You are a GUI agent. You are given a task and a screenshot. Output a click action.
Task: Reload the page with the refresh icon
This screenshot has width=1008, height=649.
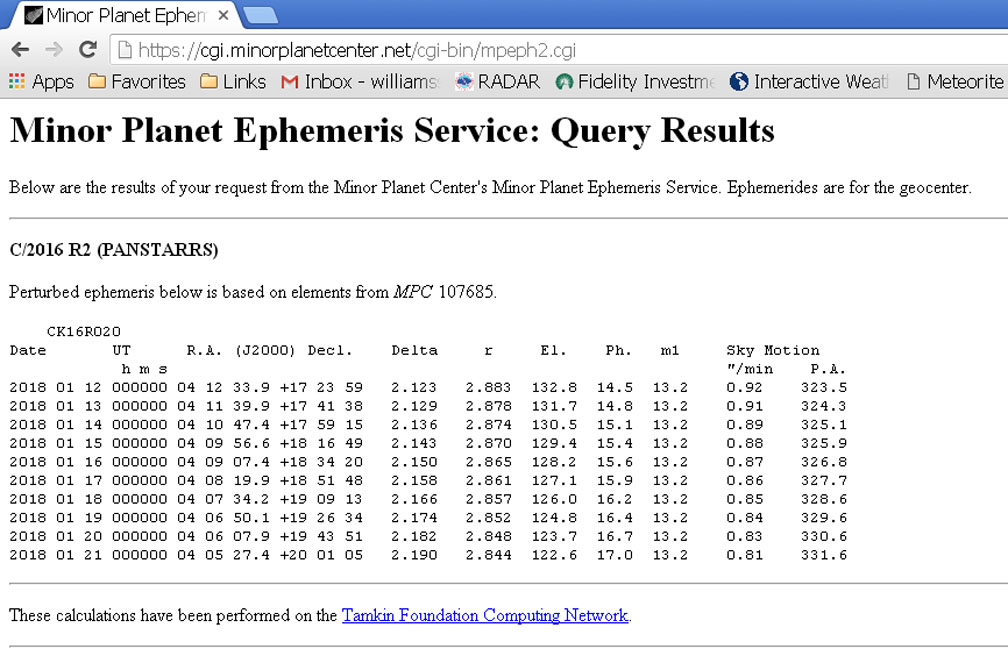(88, 50)
